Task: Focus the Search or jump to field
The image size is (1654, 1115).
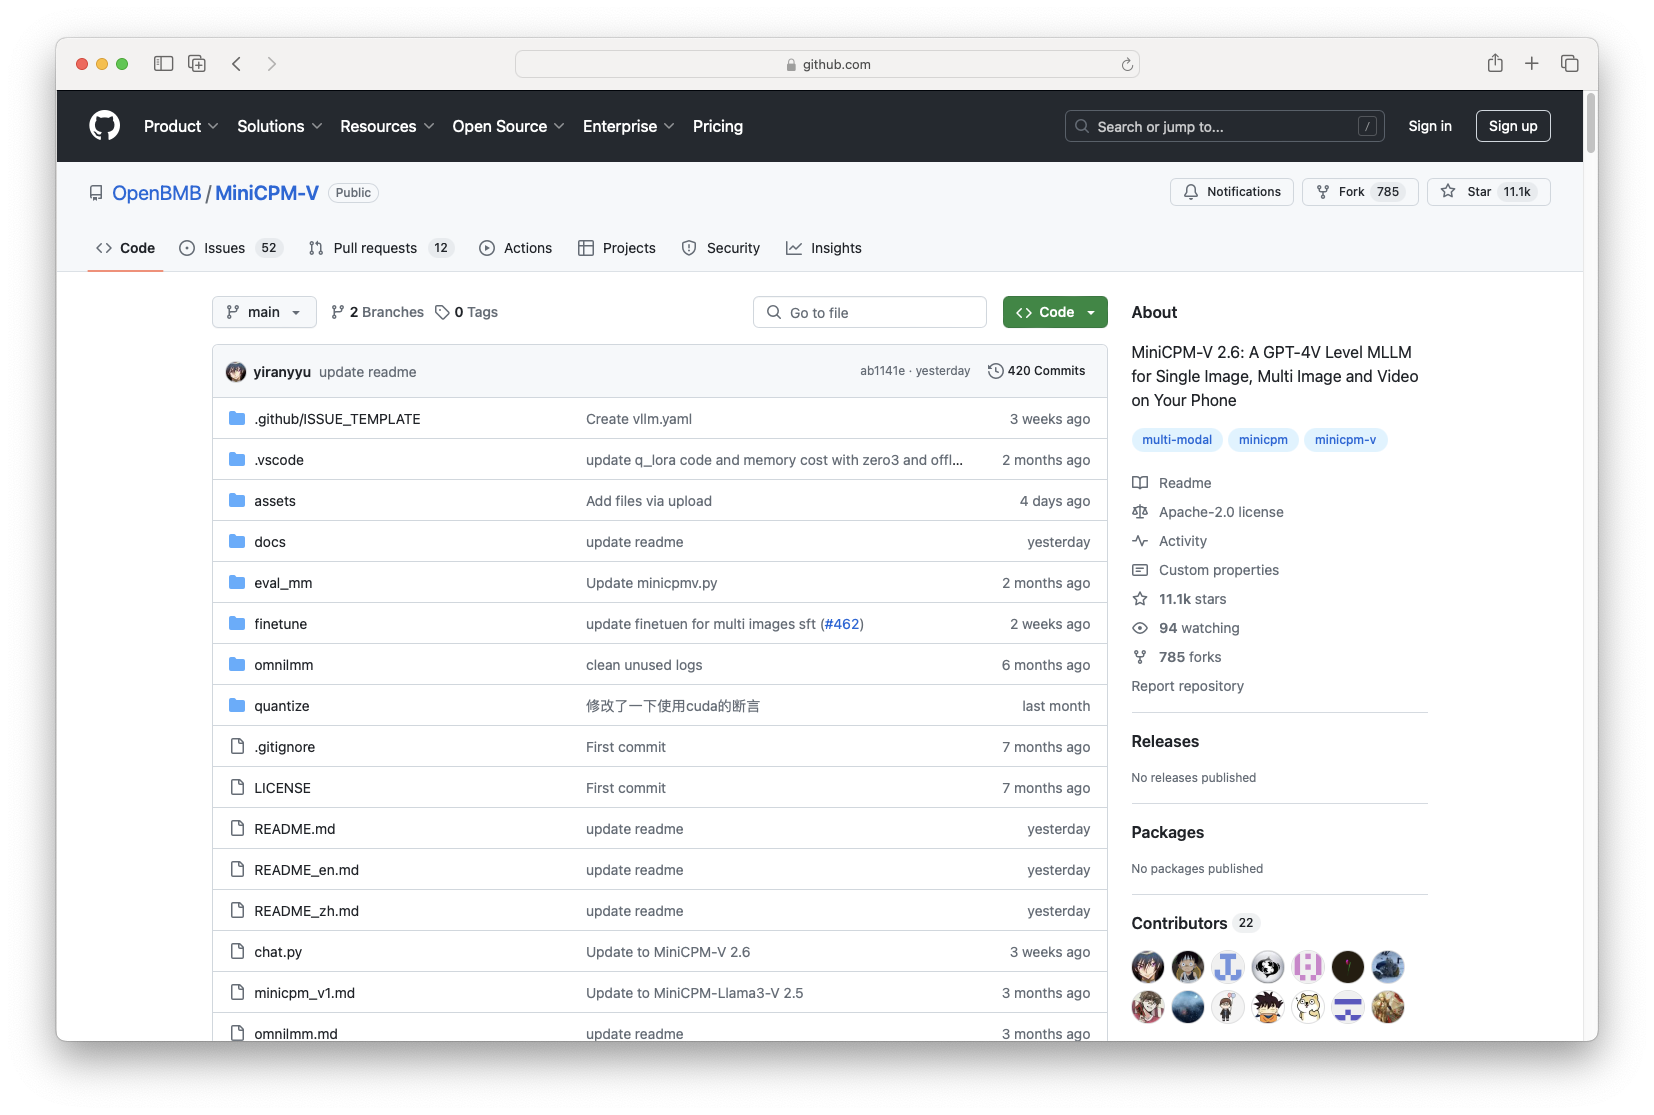Action: pos(1225,126)
